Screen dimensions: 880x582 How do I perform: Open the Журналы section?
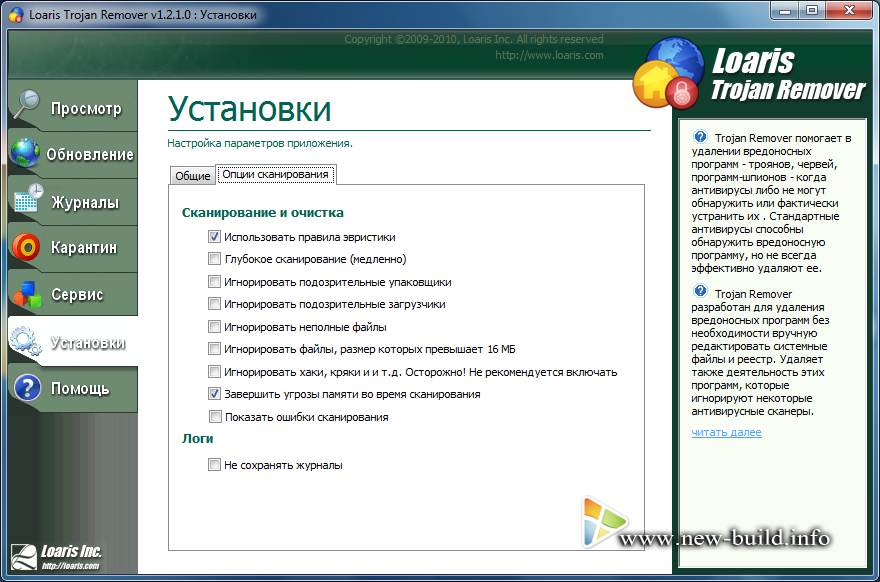click(x=73, y=201)
